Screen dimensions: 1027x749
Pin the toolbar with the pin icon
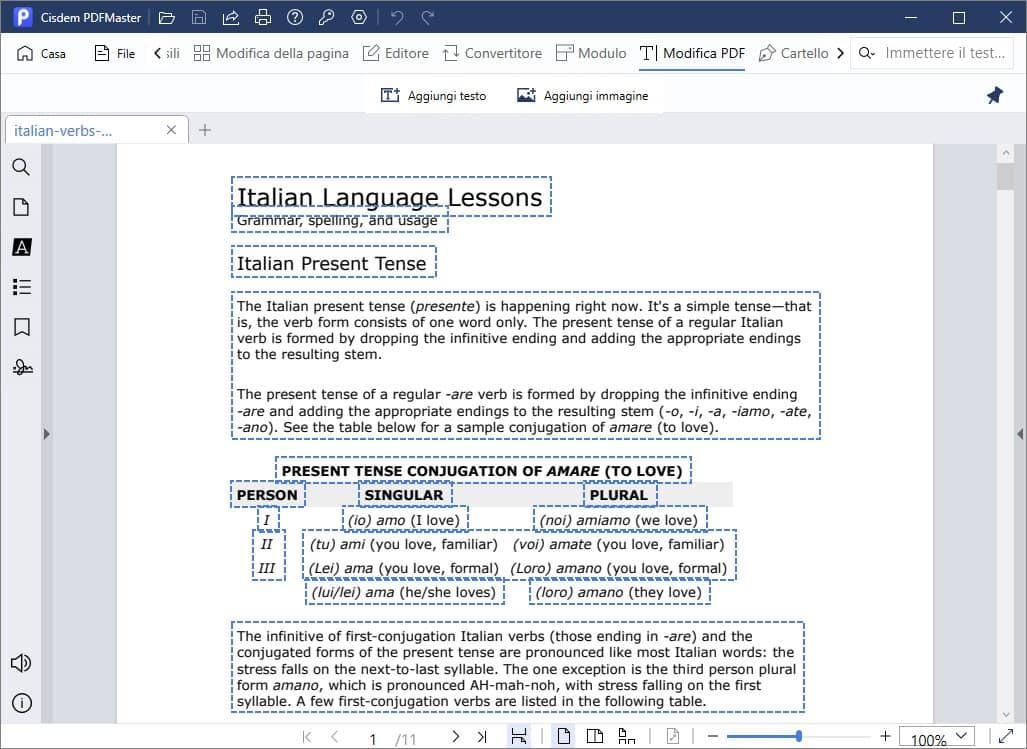point(994,95)
